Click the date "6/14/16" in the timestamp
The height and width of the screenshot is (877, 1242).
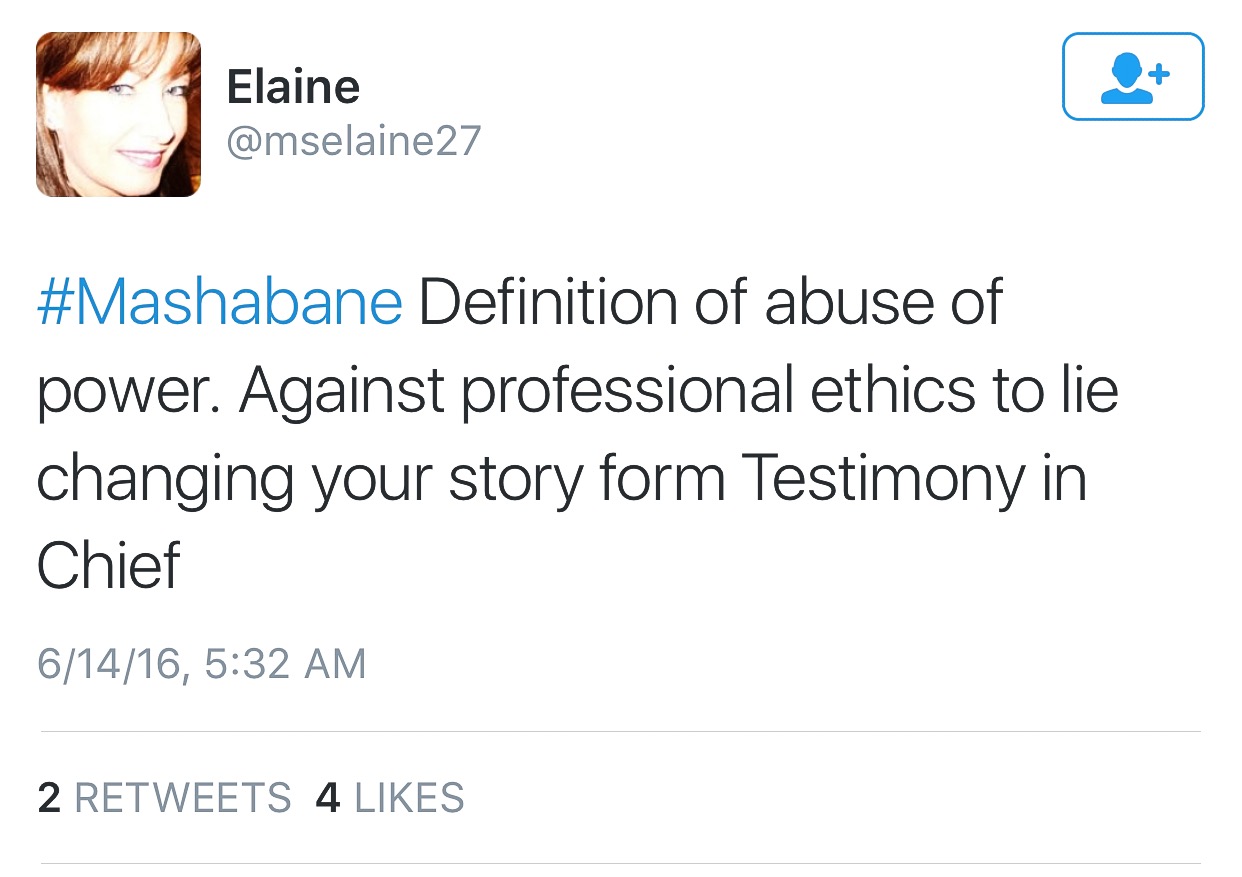pos(109,665)
